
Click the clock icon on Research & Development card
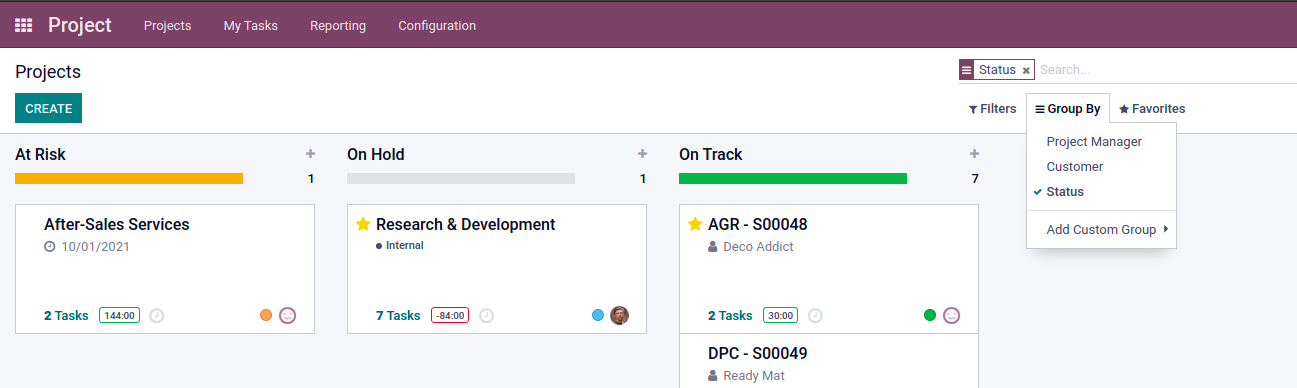tap(486, 315)
